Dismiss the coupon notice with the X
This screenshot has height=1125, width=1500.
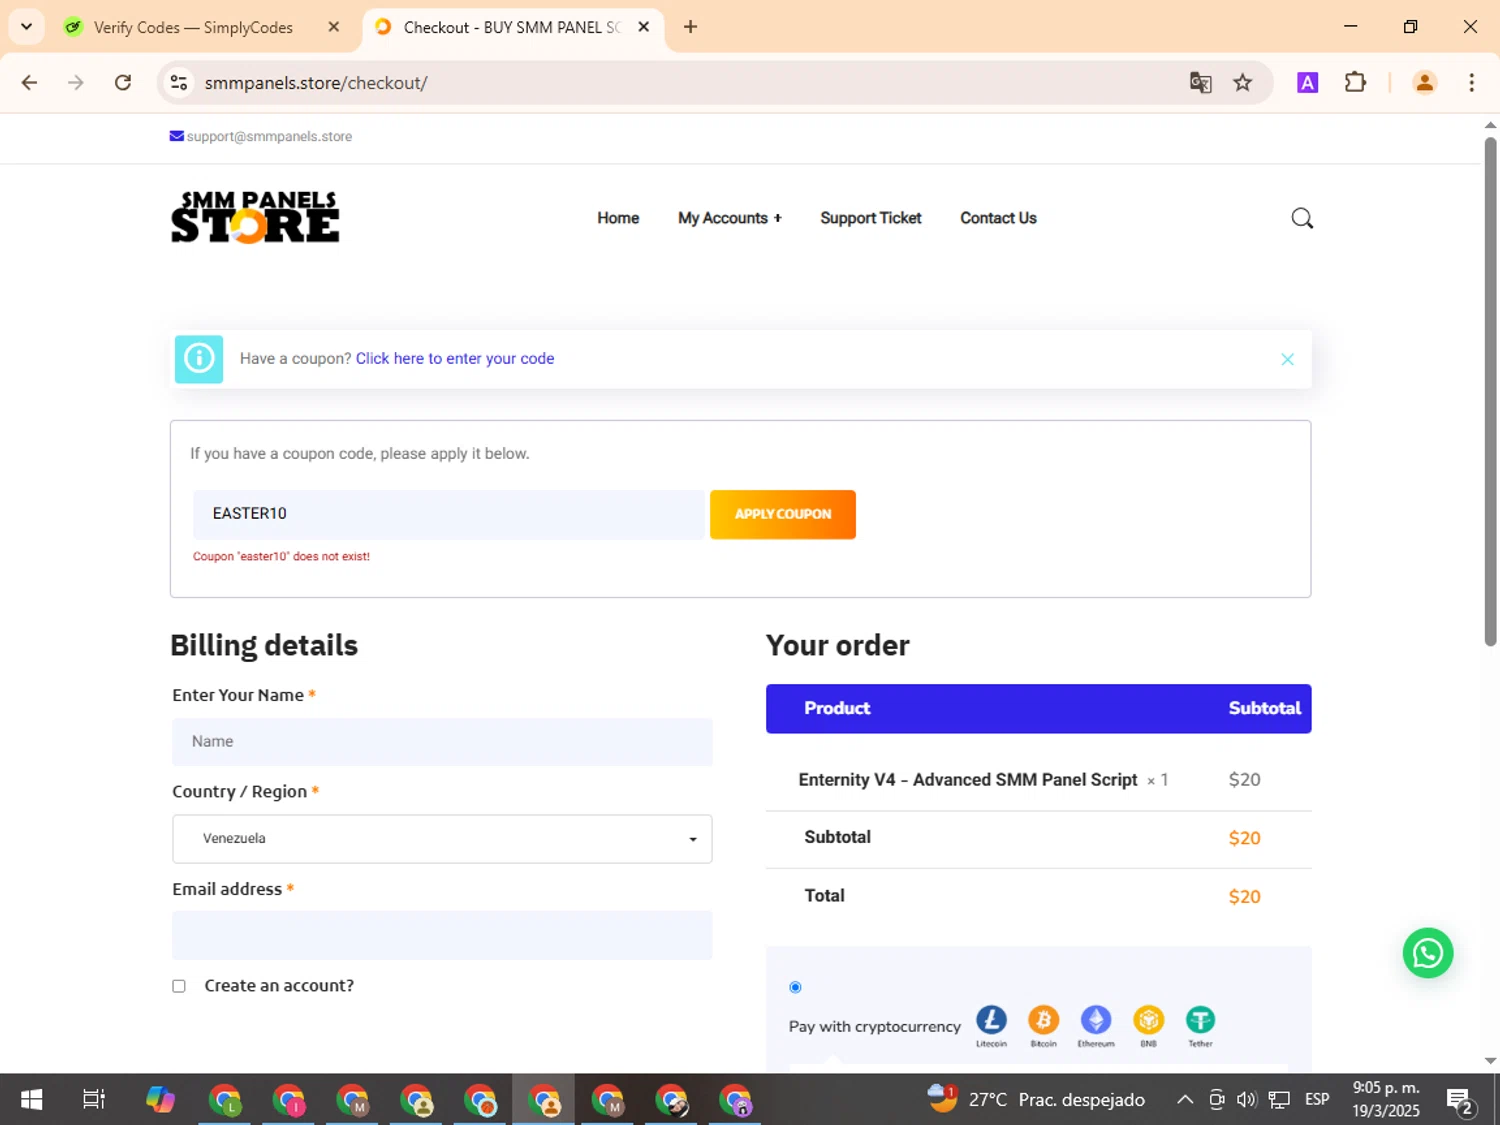pos(1287,359)
